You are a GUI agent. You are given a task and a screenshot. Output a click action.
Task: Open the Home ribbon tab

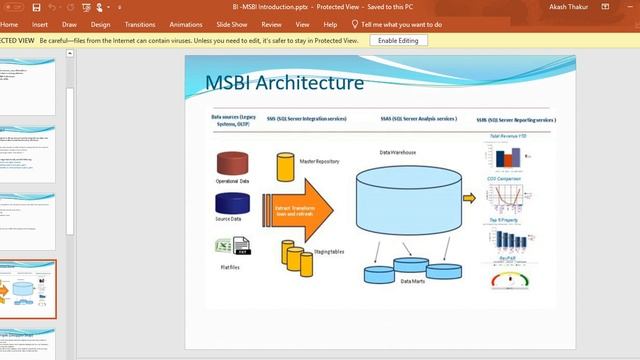tap(9, 24)
